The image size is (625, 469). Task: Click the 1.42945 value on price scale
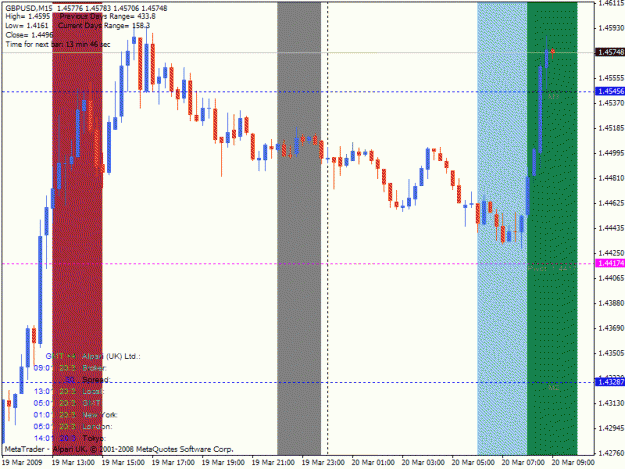[x=611, y=428]
